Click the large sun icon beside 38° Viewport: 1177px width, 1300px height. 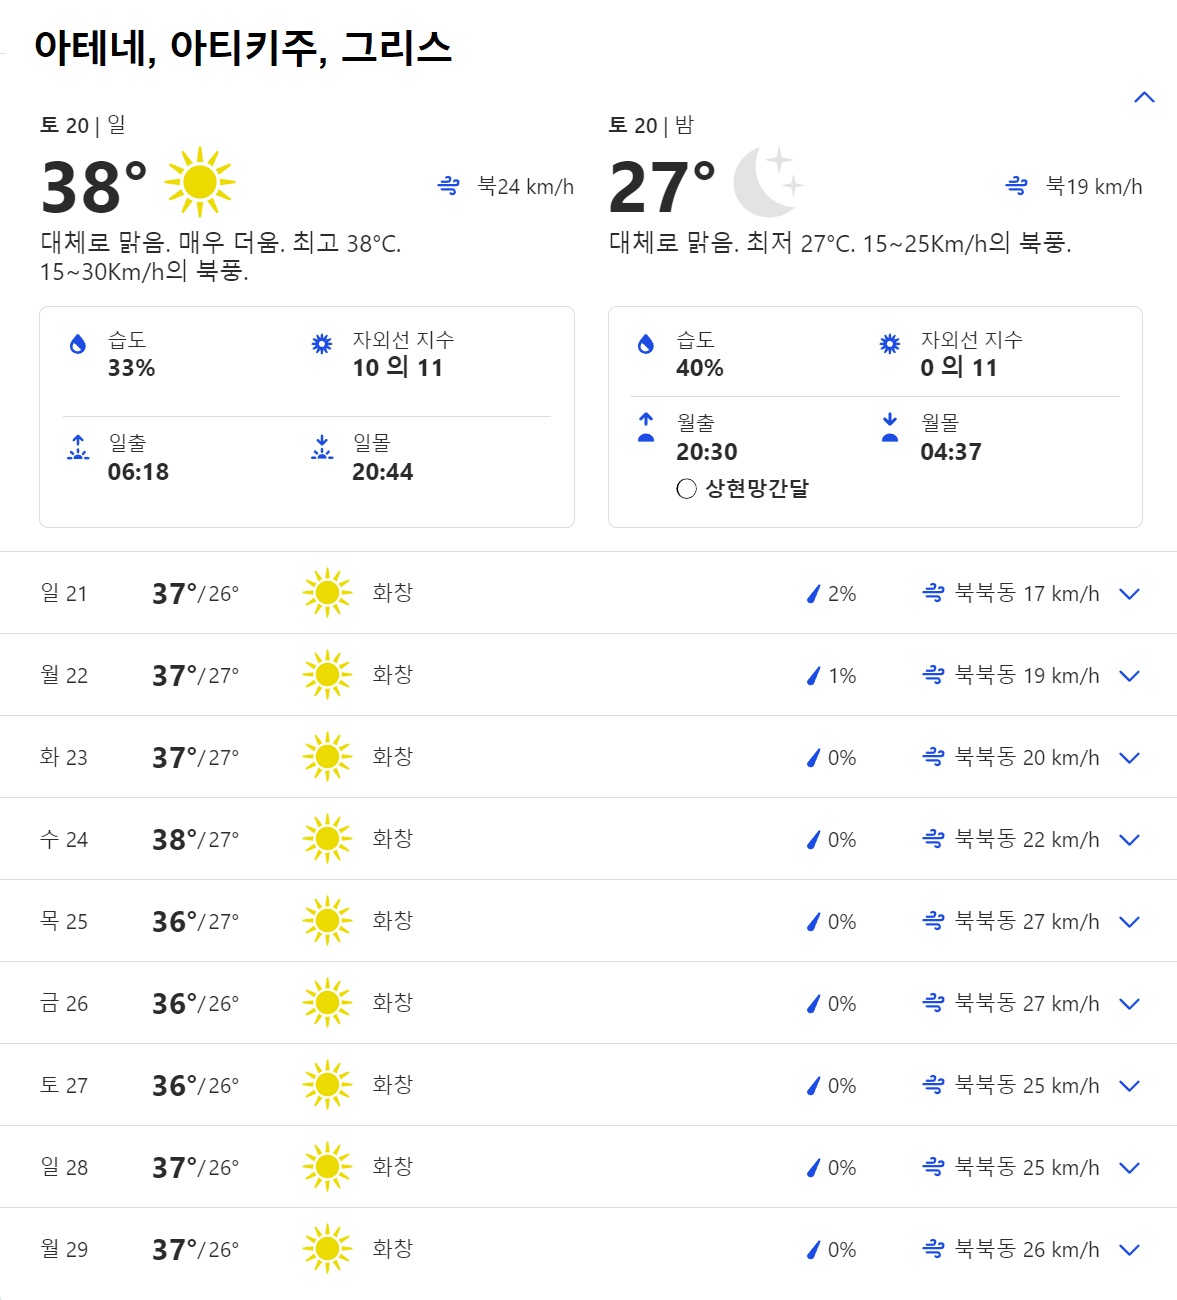tap(199, 182)
